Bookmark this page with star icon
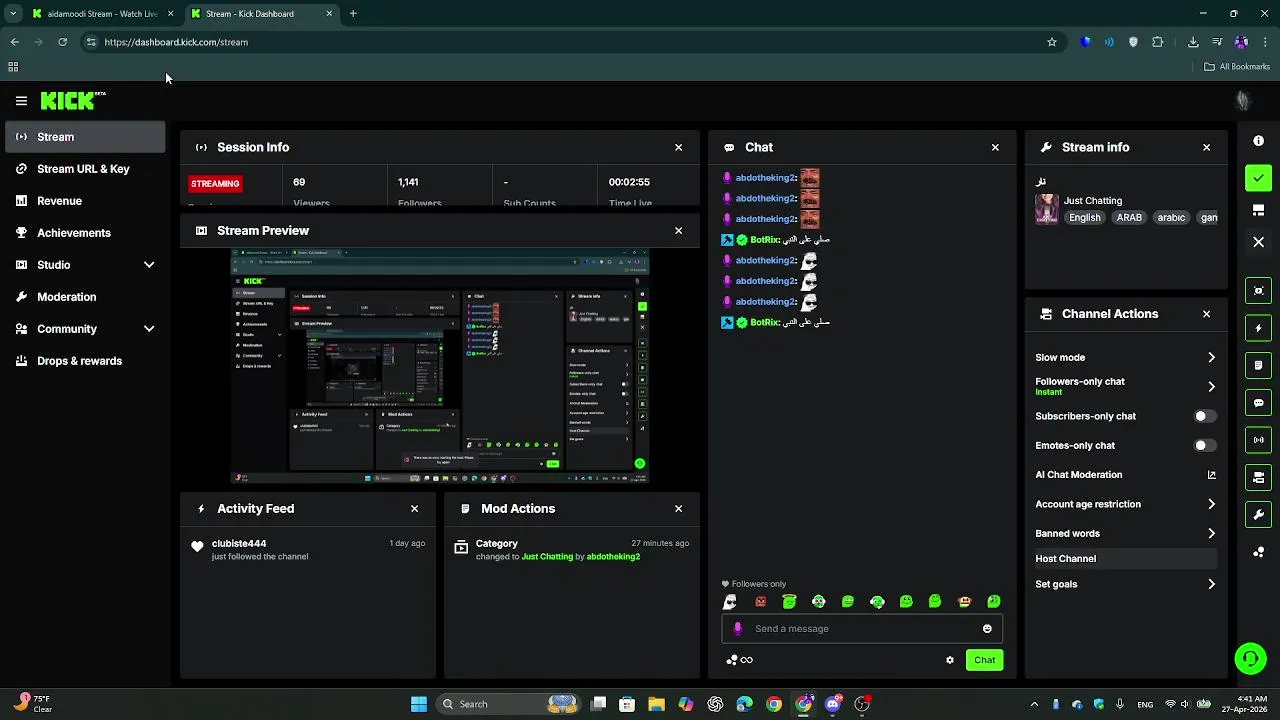This screenshot has height=720, width=1280. click(x=1051, y=42)
